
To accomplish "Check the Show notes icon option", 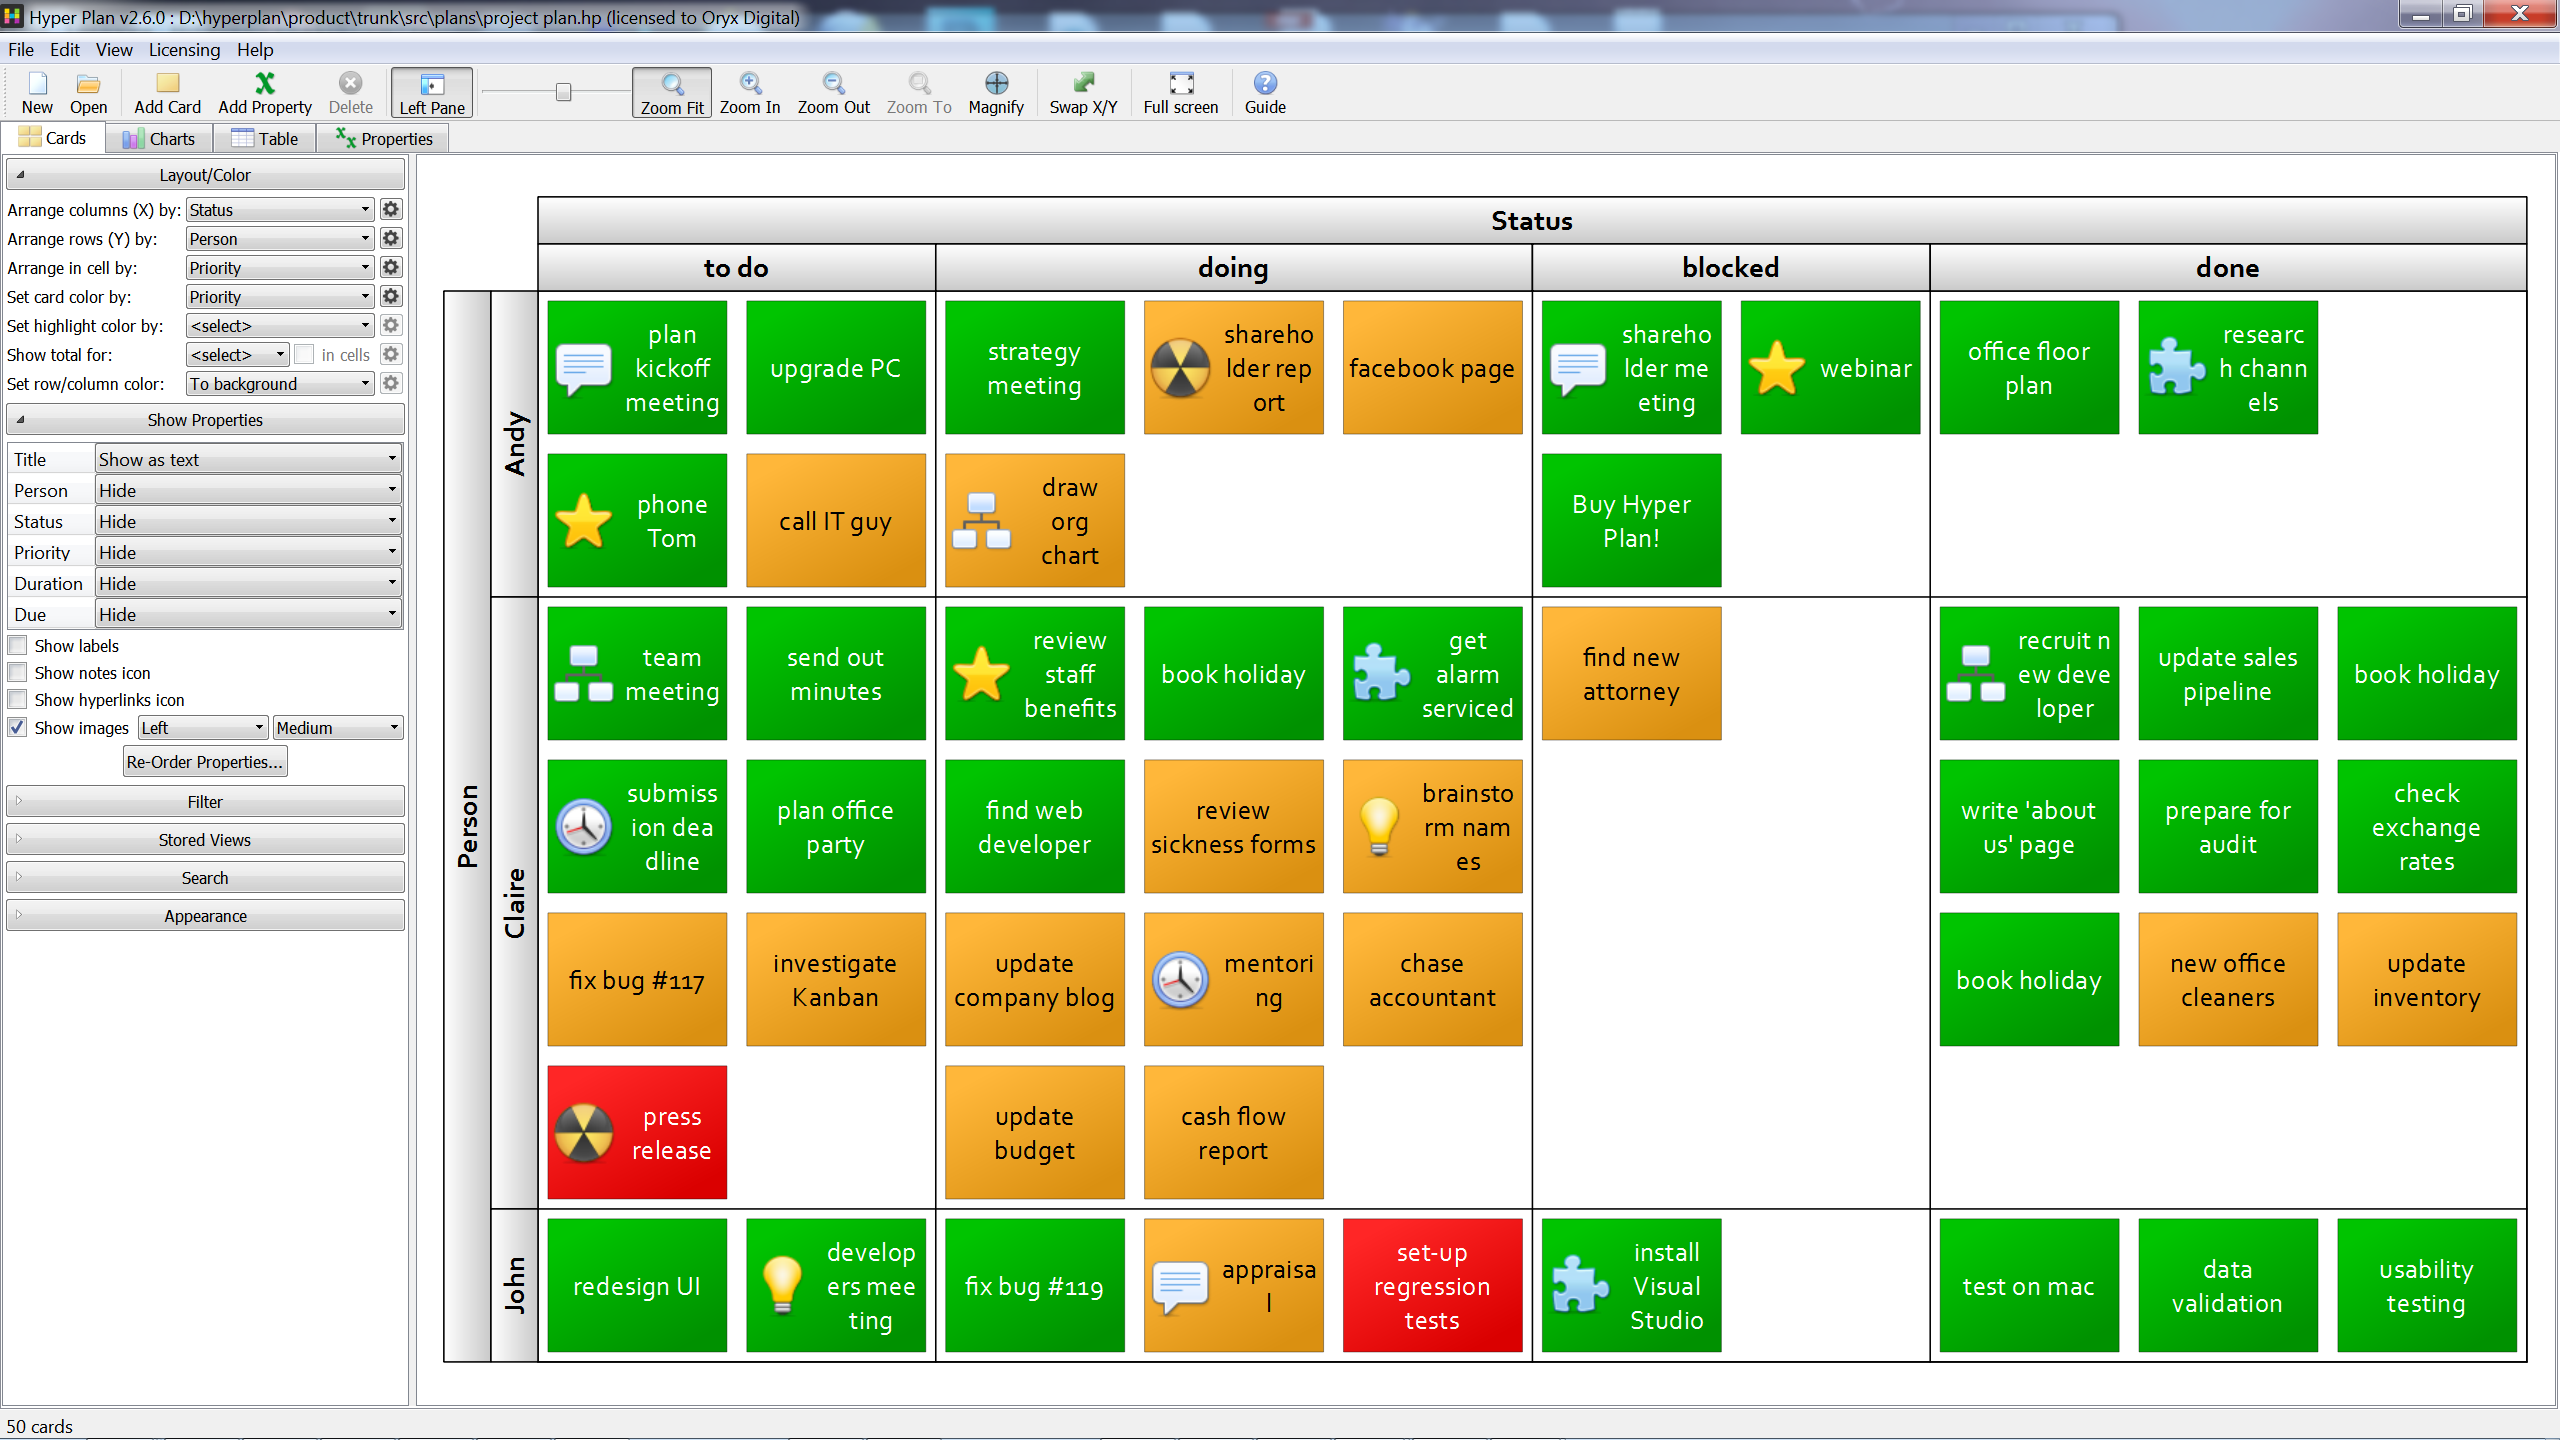I will click(x=18, y=673).
